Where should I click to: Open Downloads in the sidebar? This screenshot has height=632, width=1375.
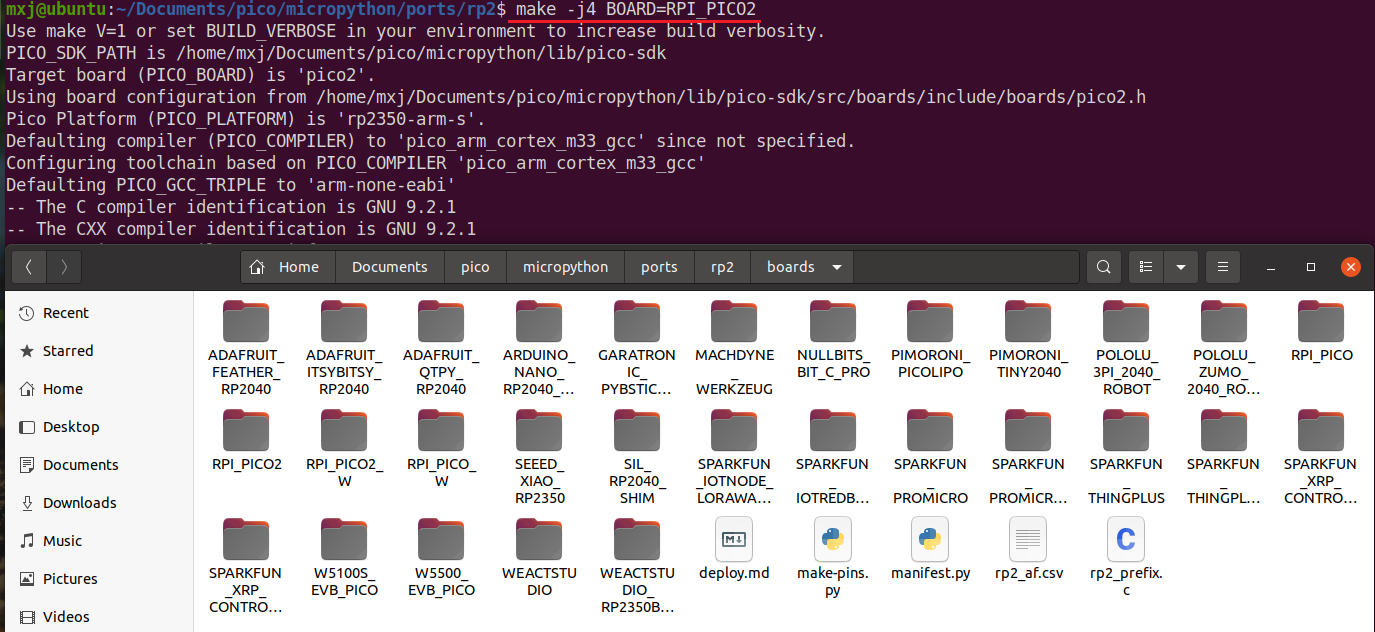97,503
